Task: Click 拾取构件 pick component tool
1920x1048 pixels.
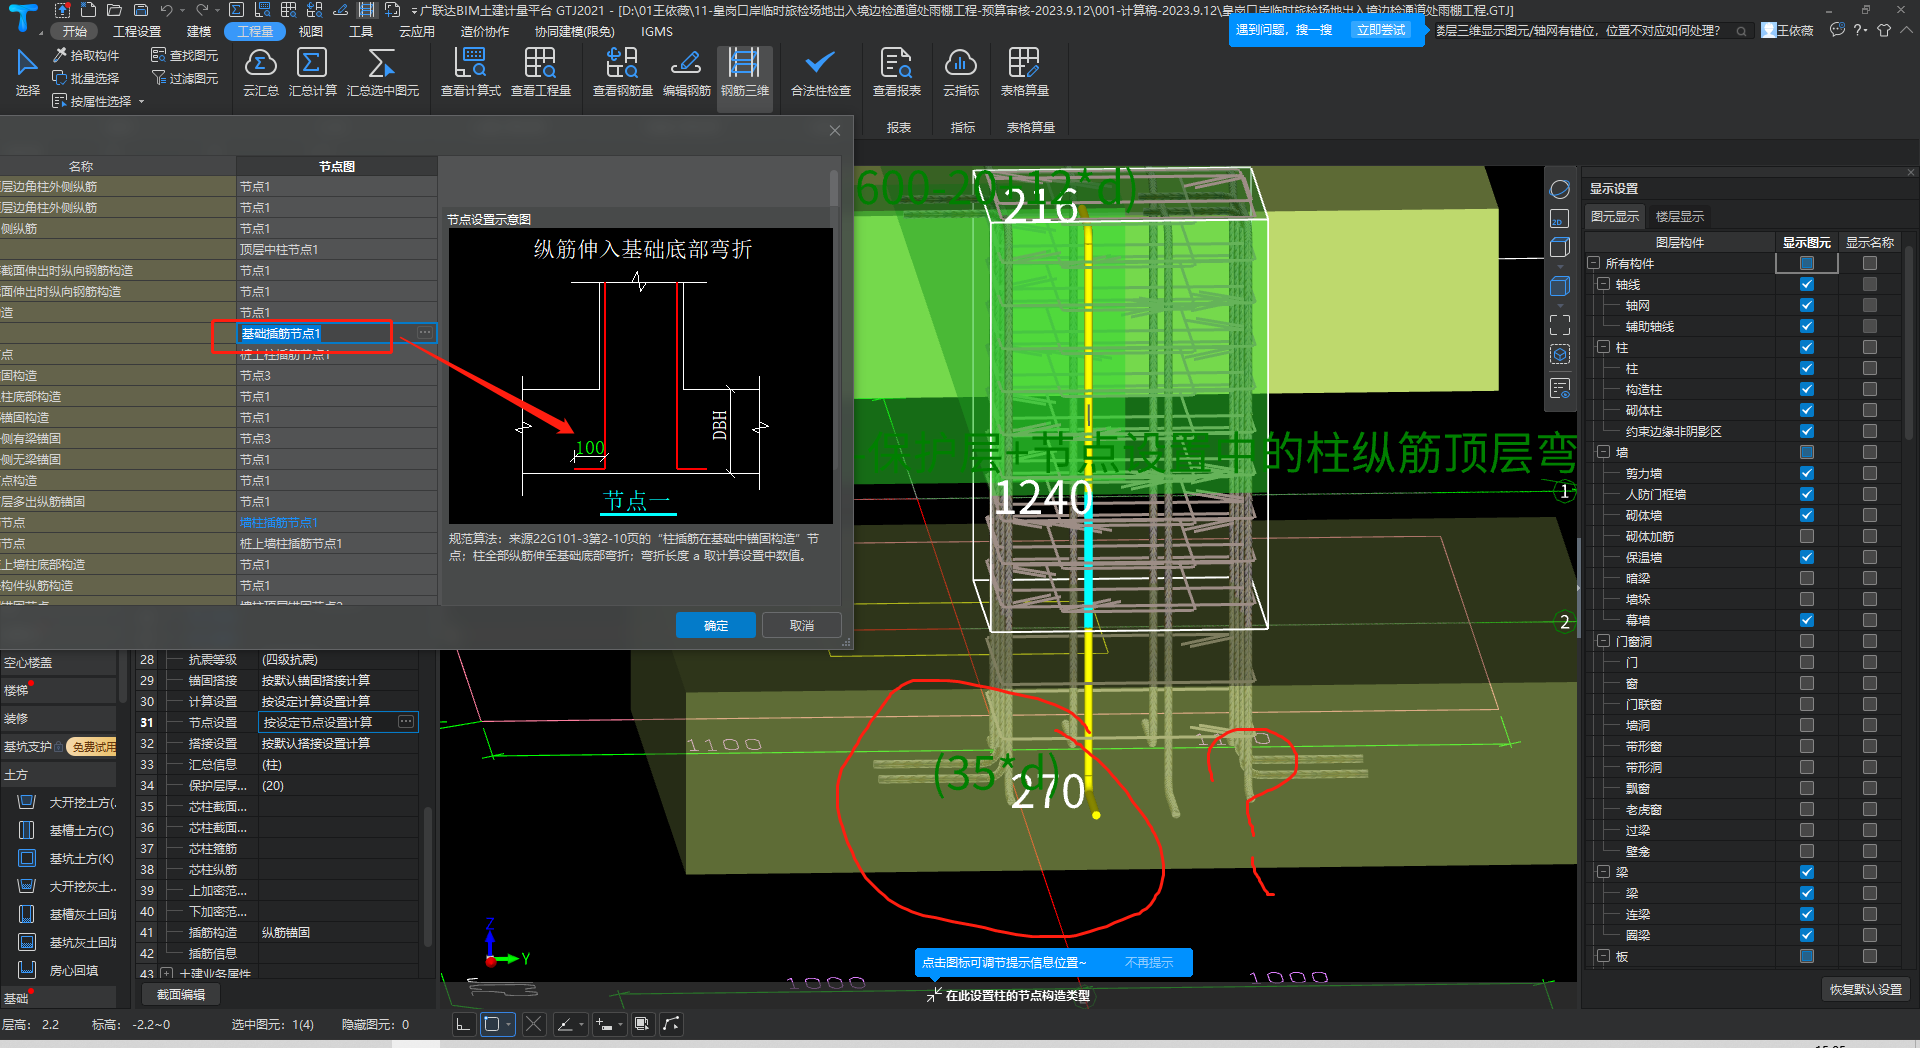Action: click(x=86, y=55)
